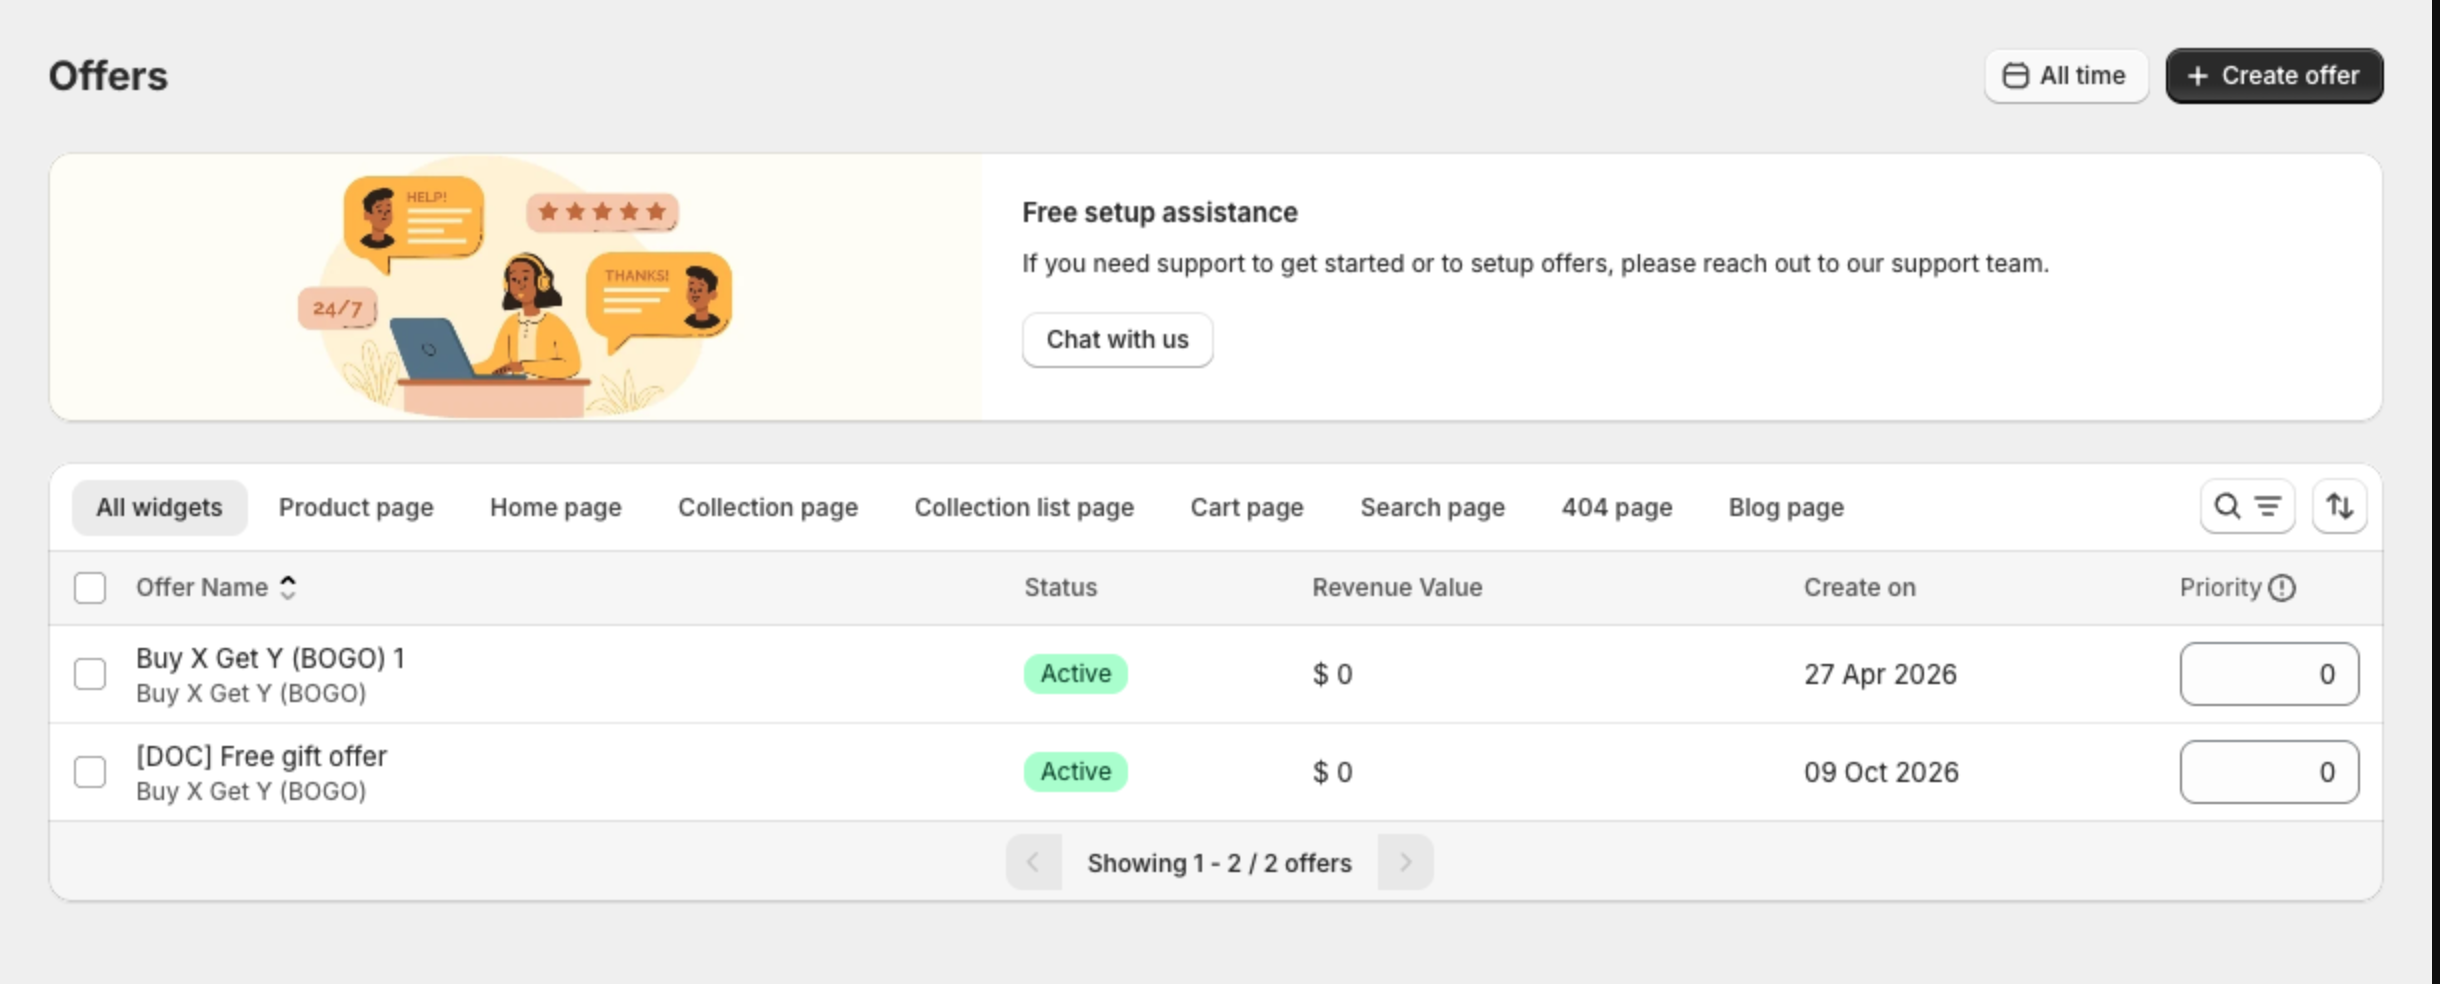Click the Create on column header
2440x984 pixels.
pos(1860,588)
